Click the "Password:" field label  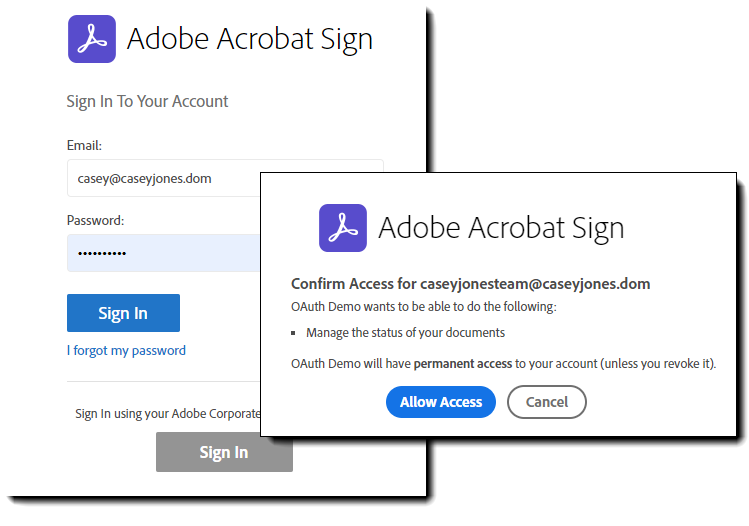(95, 220)
